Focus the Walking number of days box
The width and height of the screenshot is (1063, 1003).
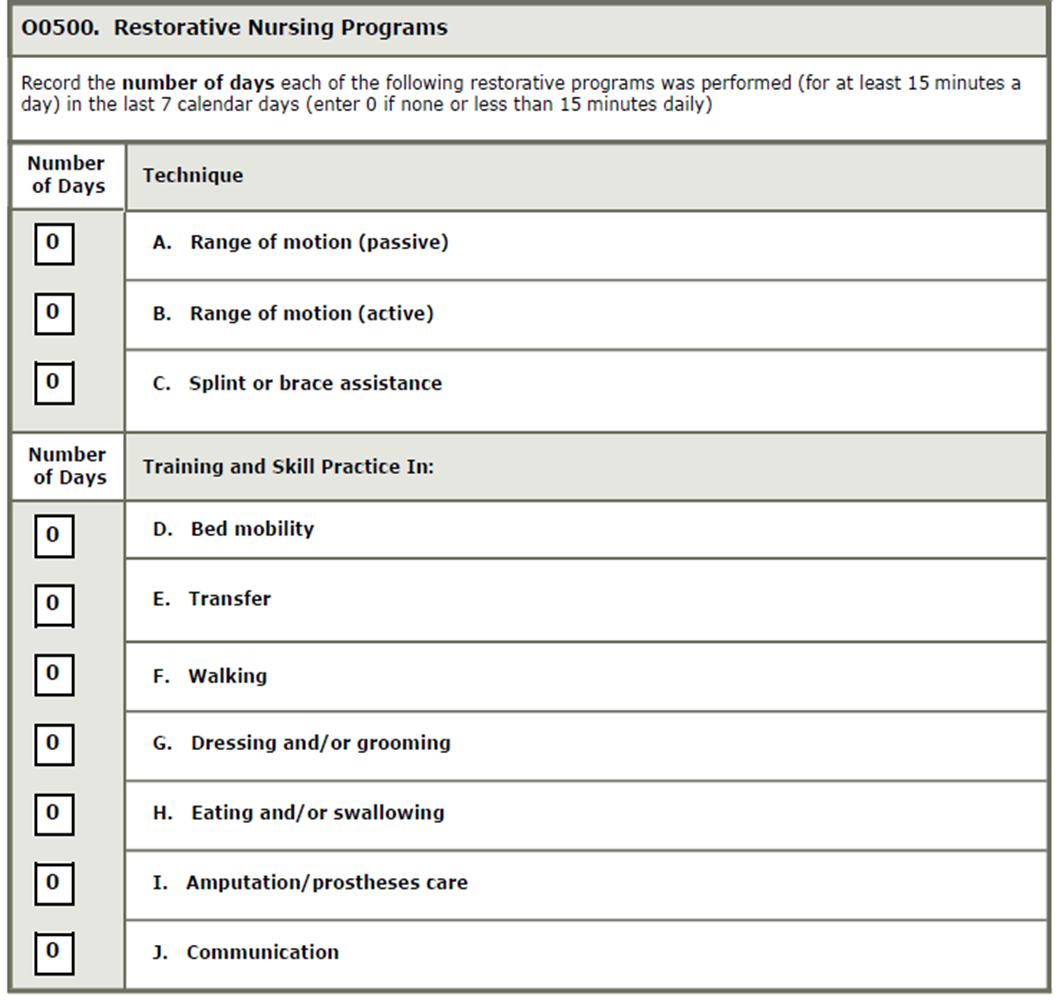53,674
